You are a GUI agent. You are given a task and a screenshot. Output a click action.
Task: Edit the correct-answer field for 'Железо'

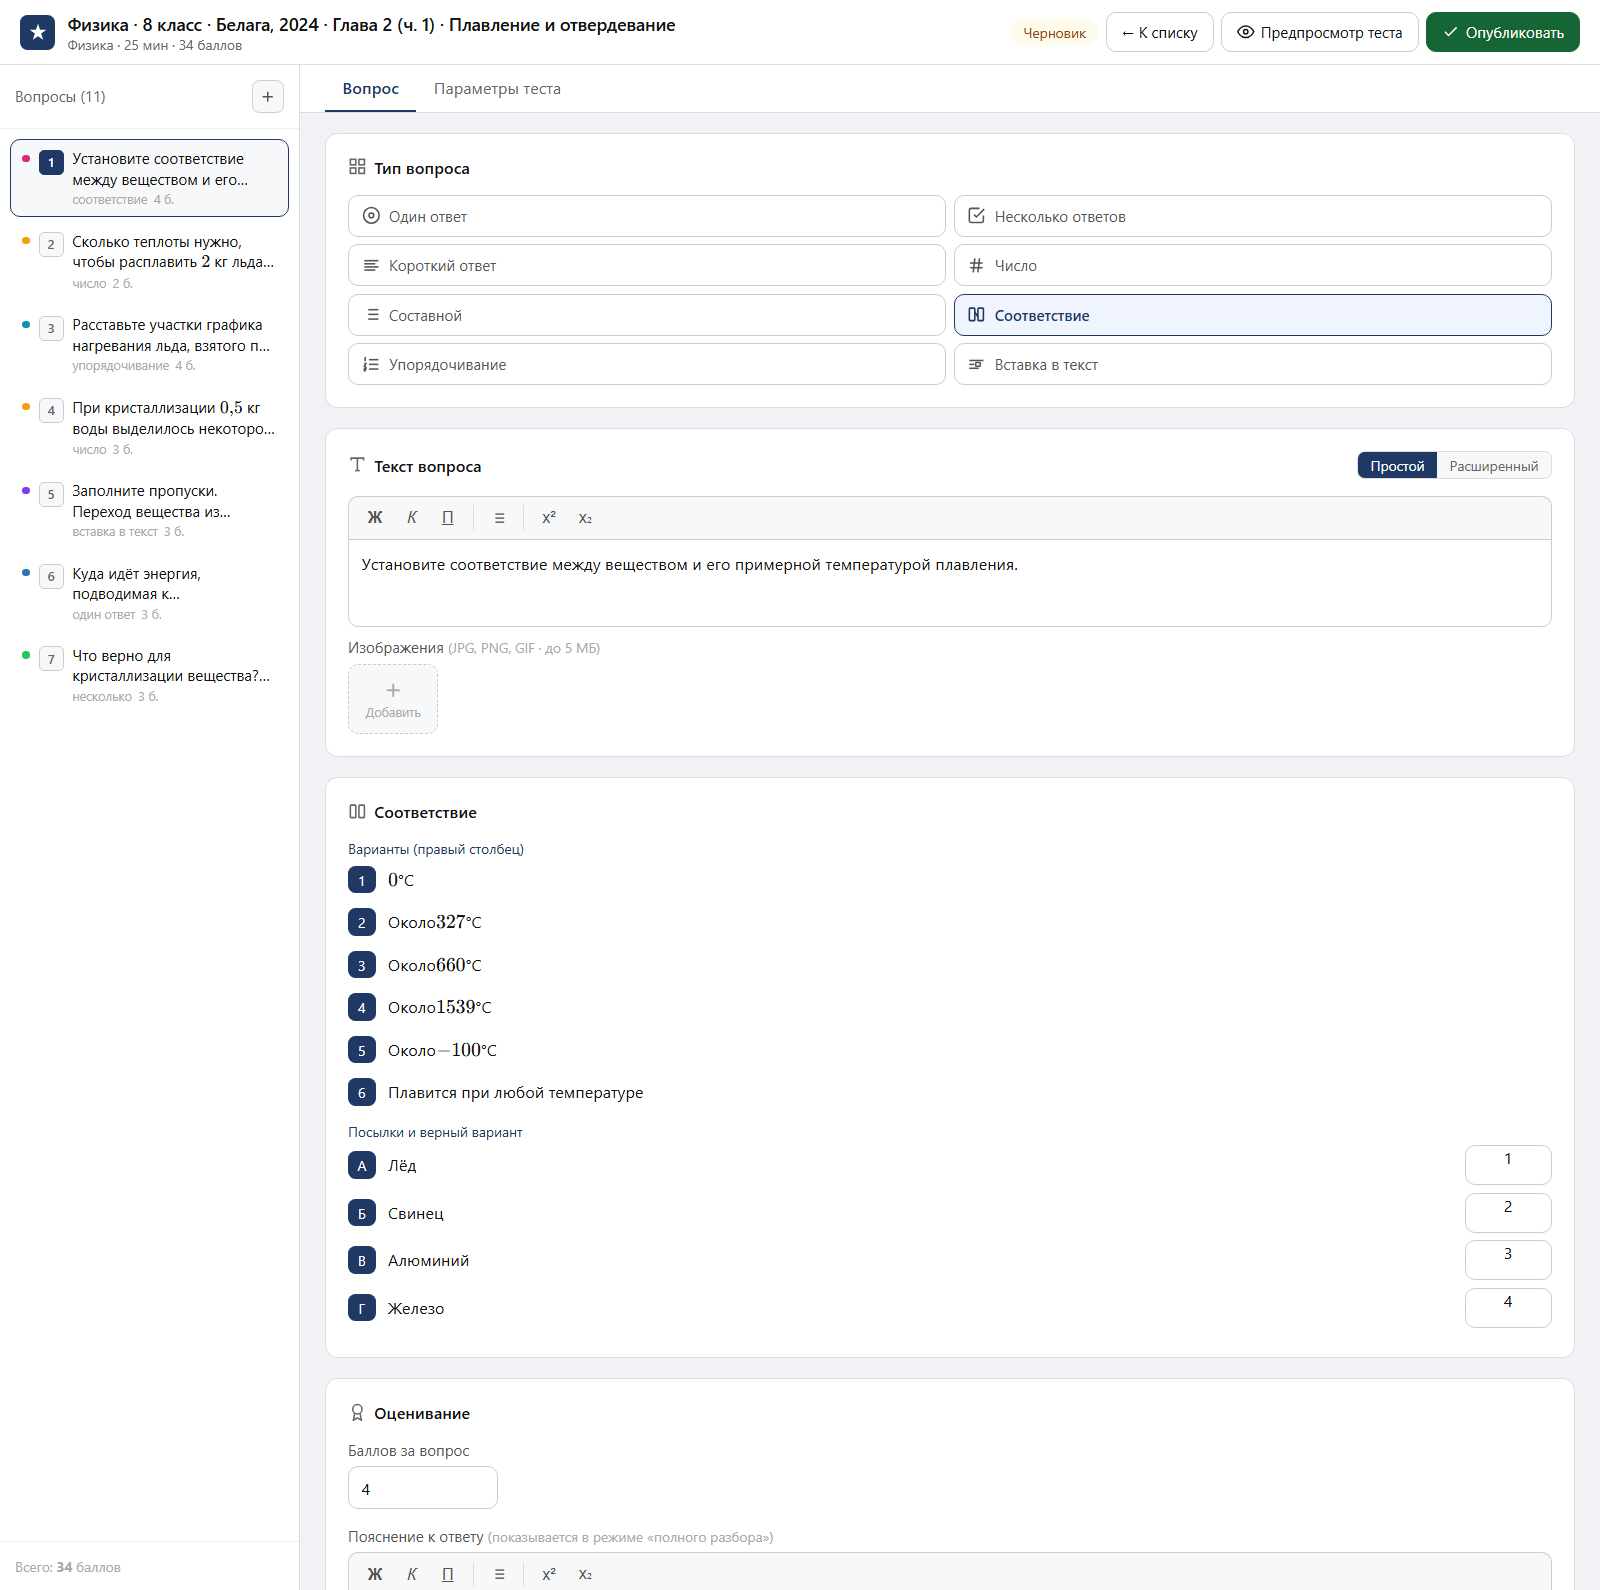pyautogui.click(x=1508, y=1308)
